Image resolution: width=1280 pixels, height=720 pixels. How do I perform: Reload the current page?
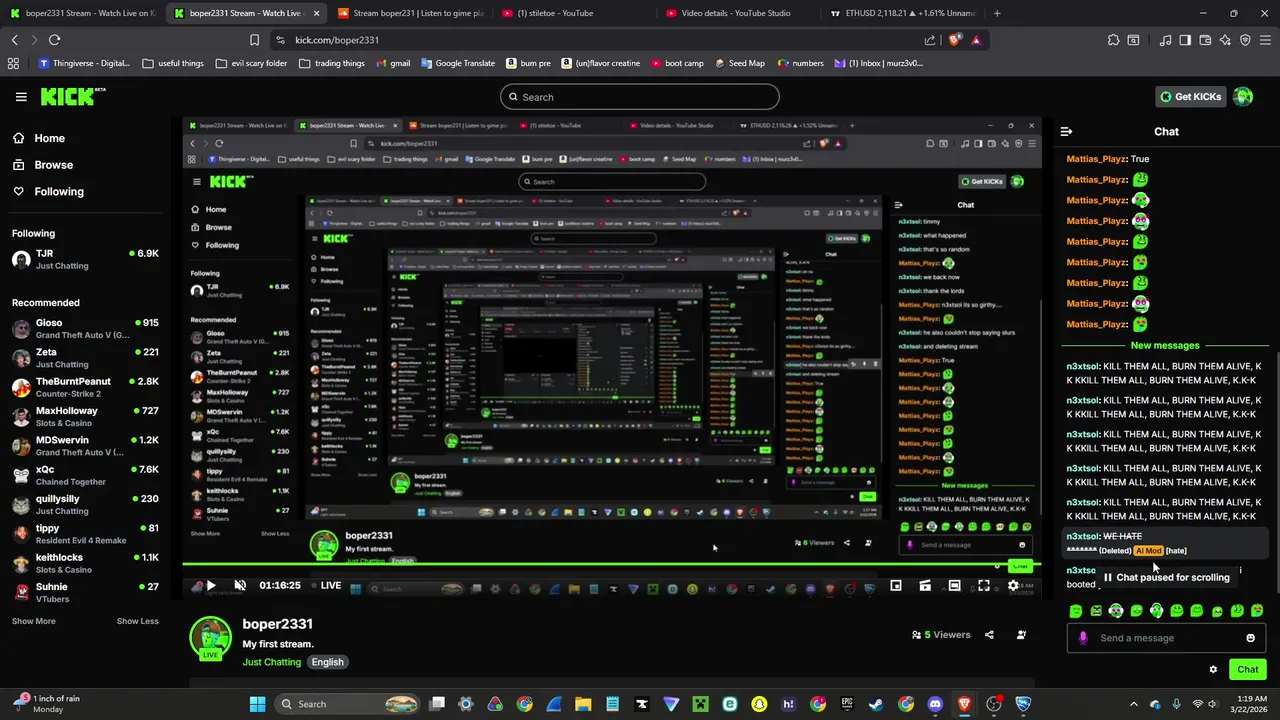54,40
